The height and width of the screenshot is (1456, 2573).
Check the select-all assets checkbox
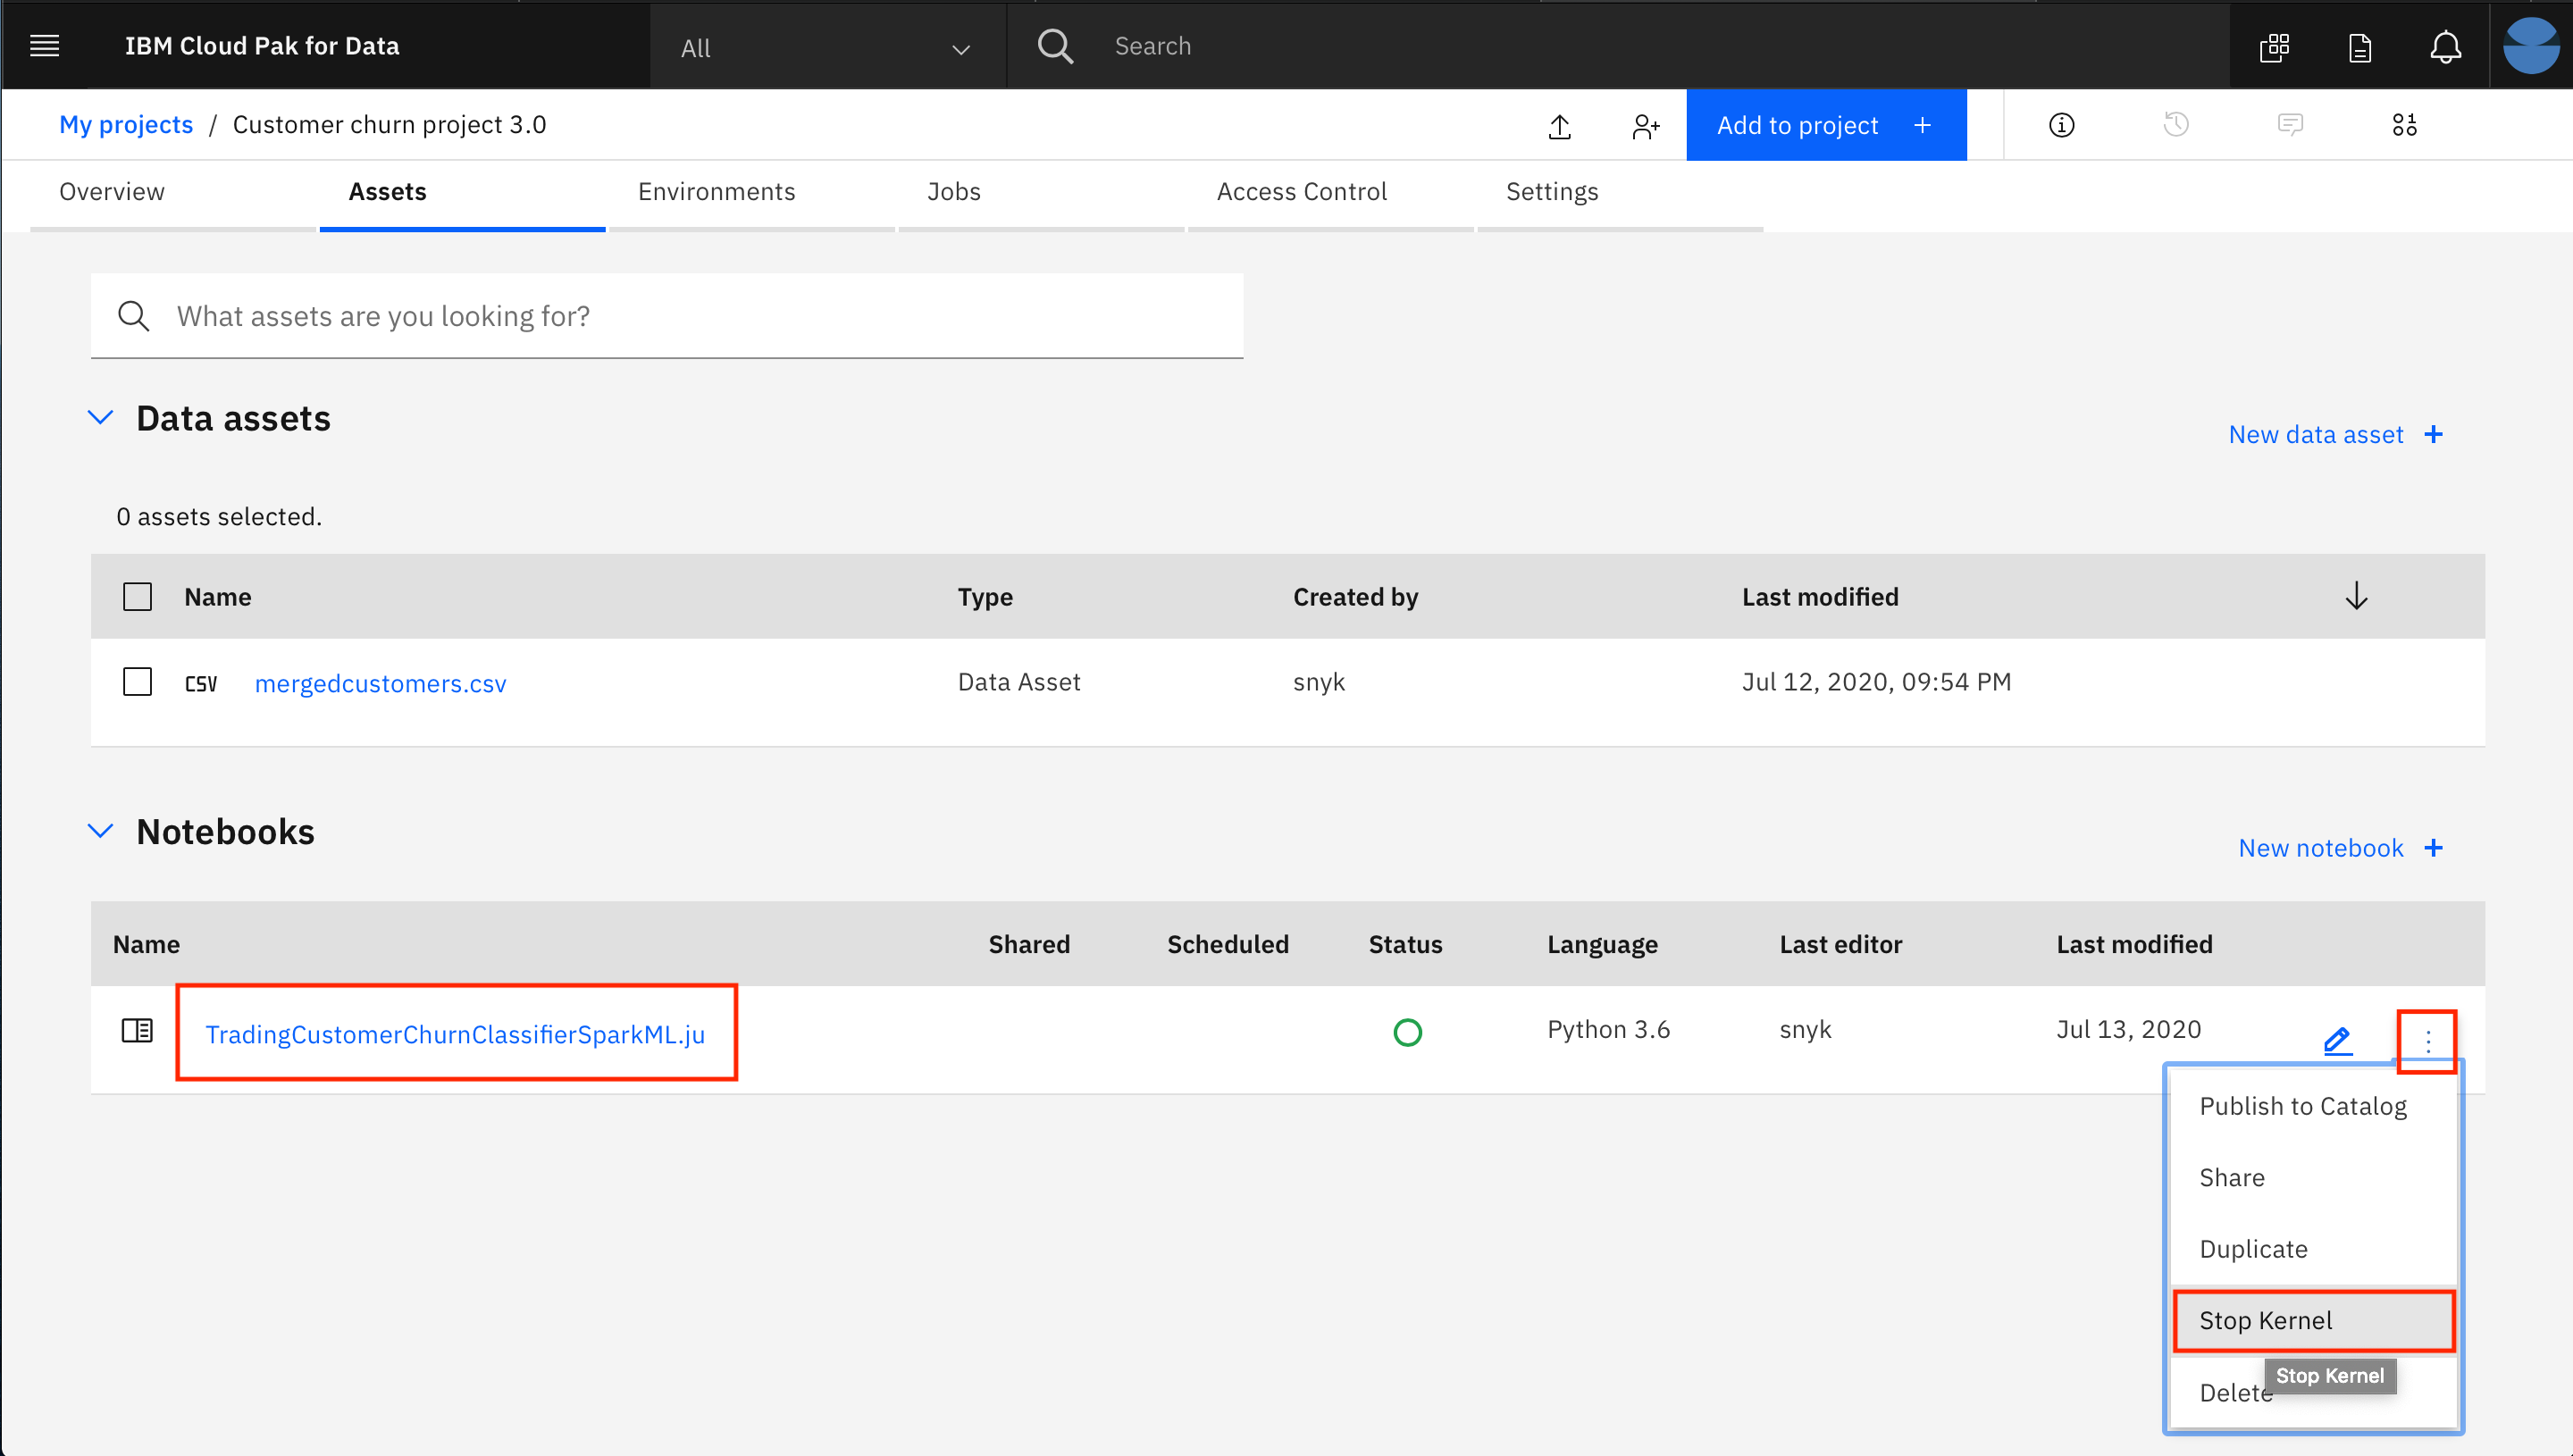tap(138, 596)
